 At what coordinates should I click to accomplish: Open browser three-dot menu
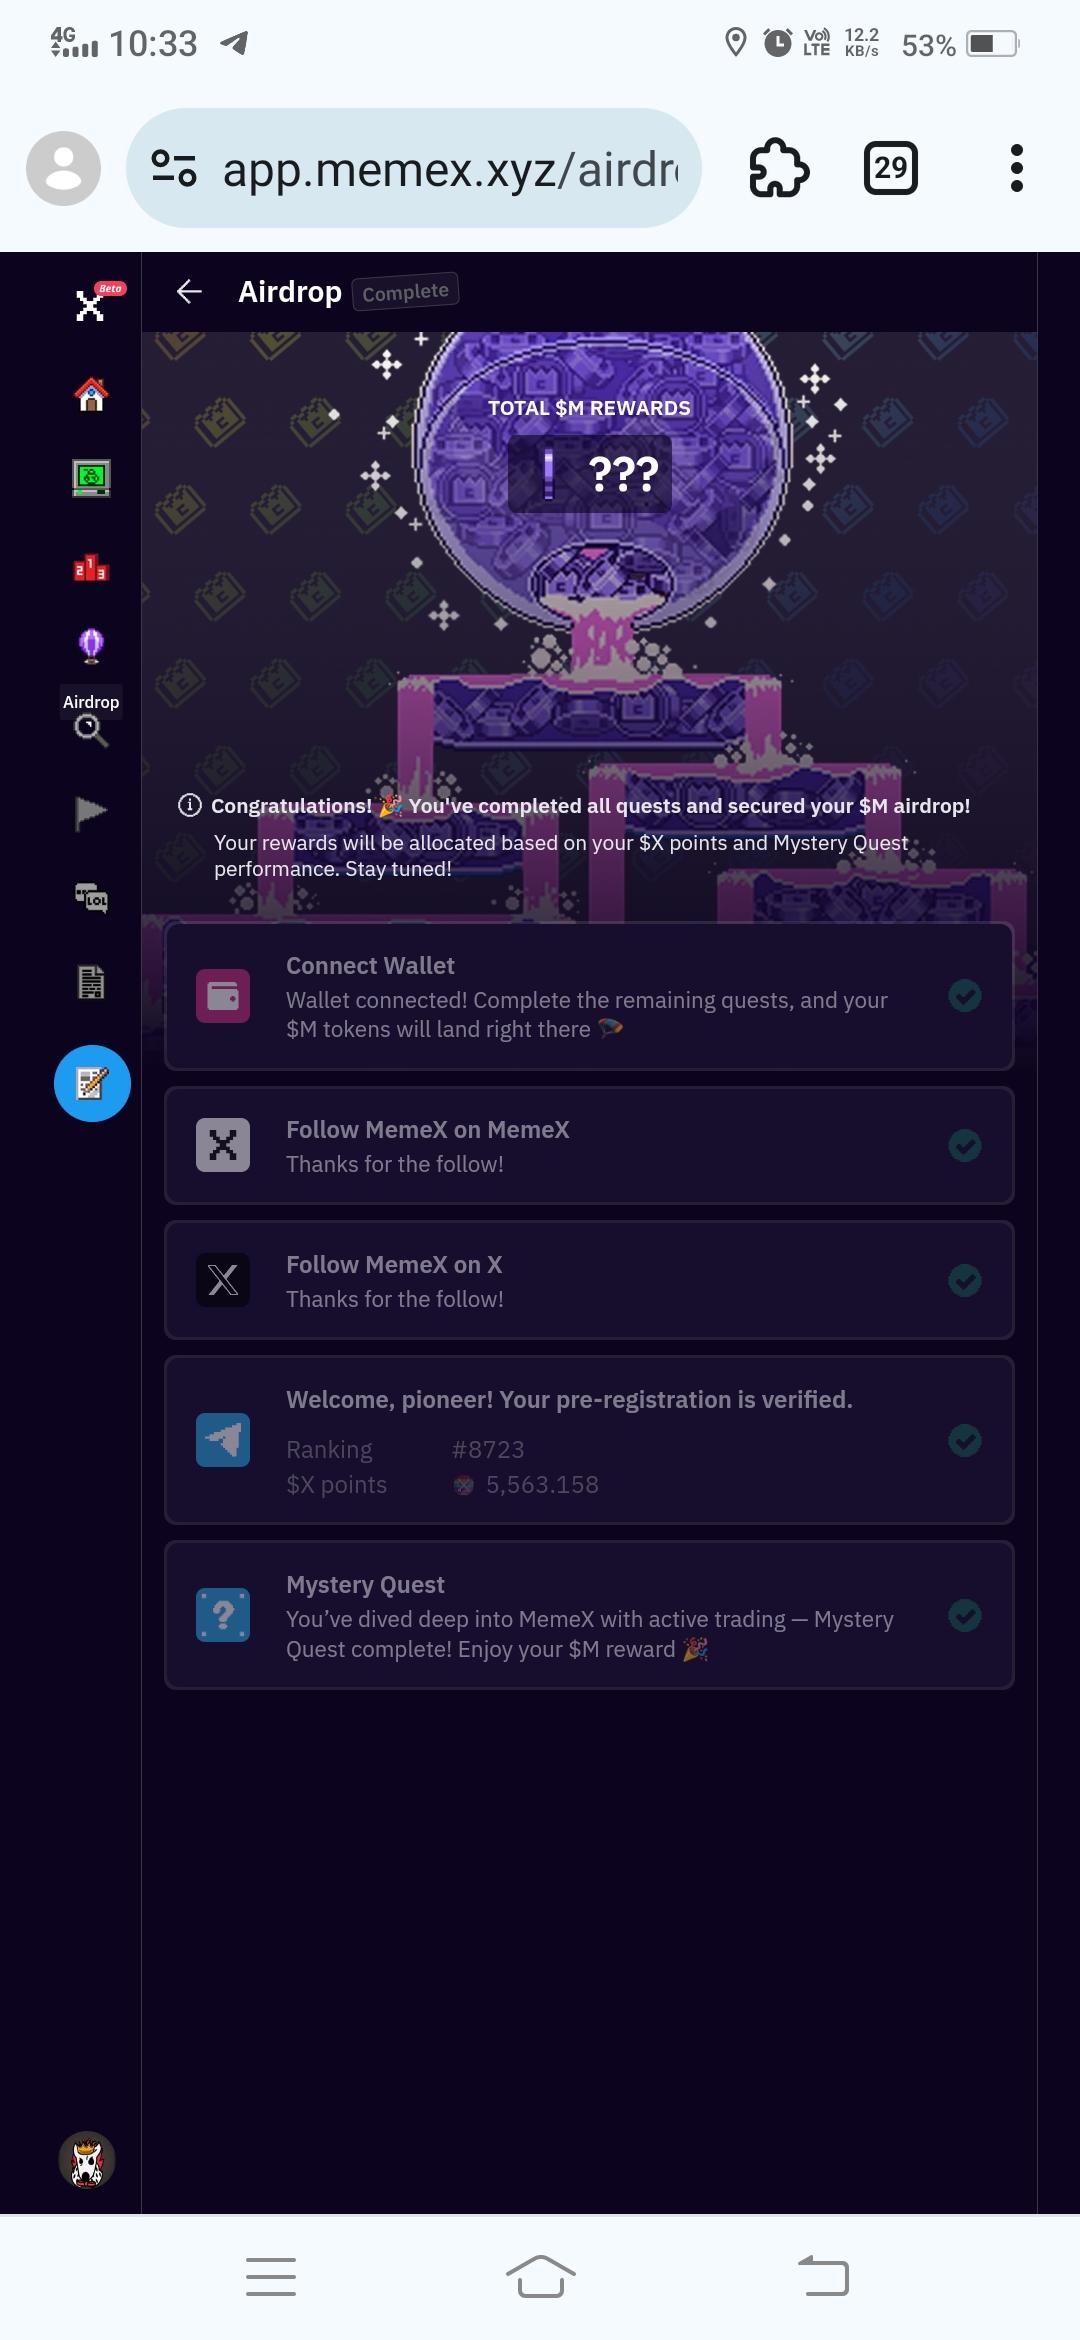point(1017,168)
